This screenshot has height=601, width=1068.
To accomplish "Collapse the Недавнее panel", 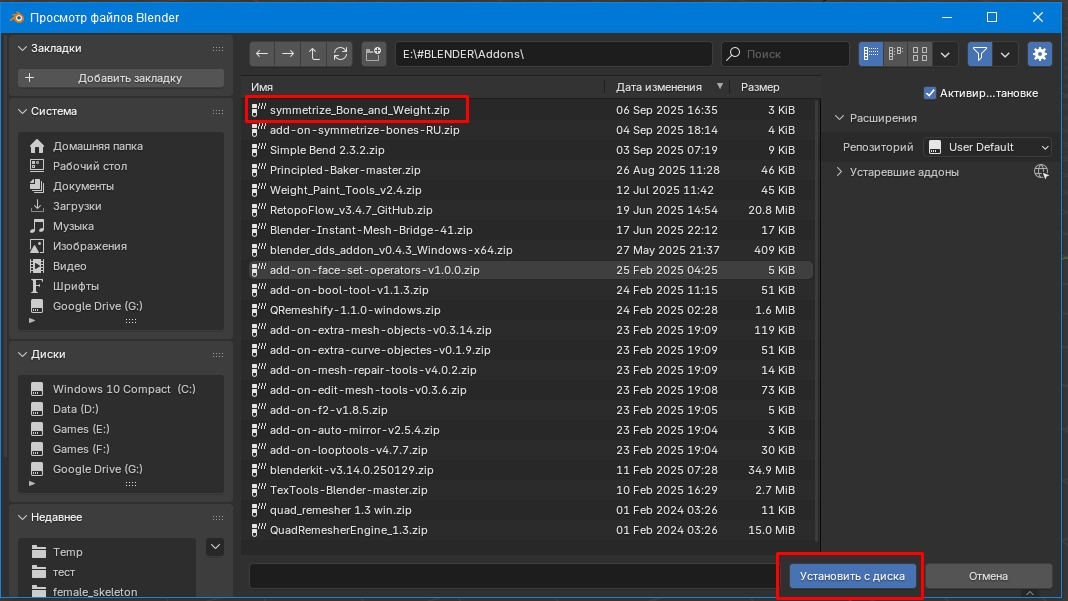I will coord(22,517).
